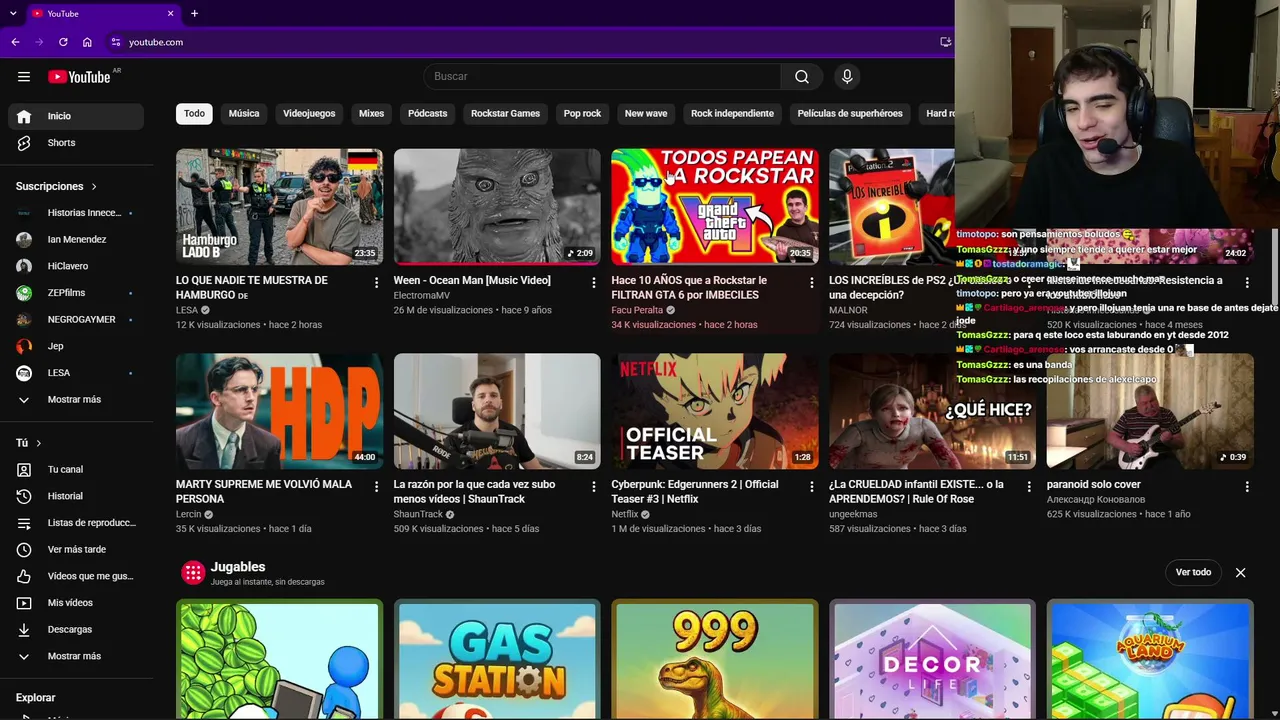This screenshot has width=1280, height=720.
Task: Filter by the Rockstar Games chip
Action: click(505, 114)
